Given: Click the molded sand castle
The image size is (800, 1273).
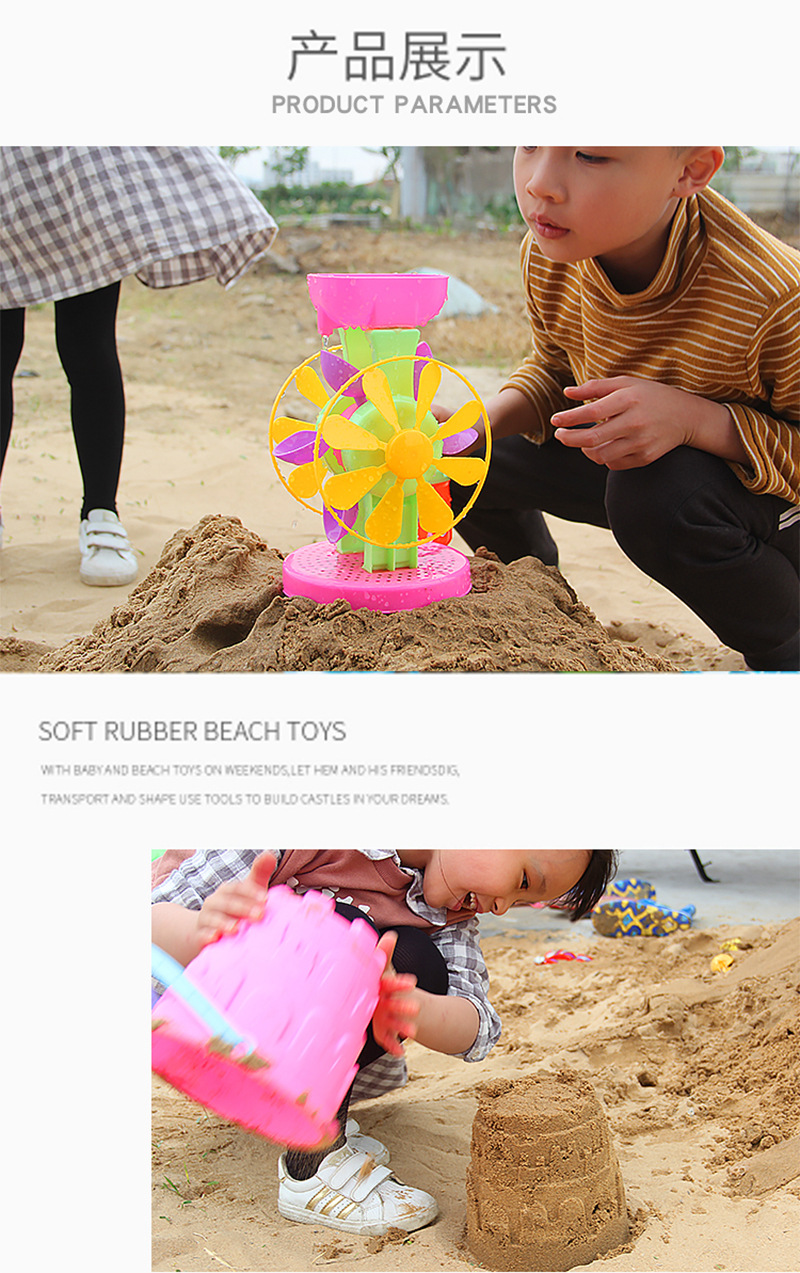Looking at the screenshot, I should (x=547, y=1170).
